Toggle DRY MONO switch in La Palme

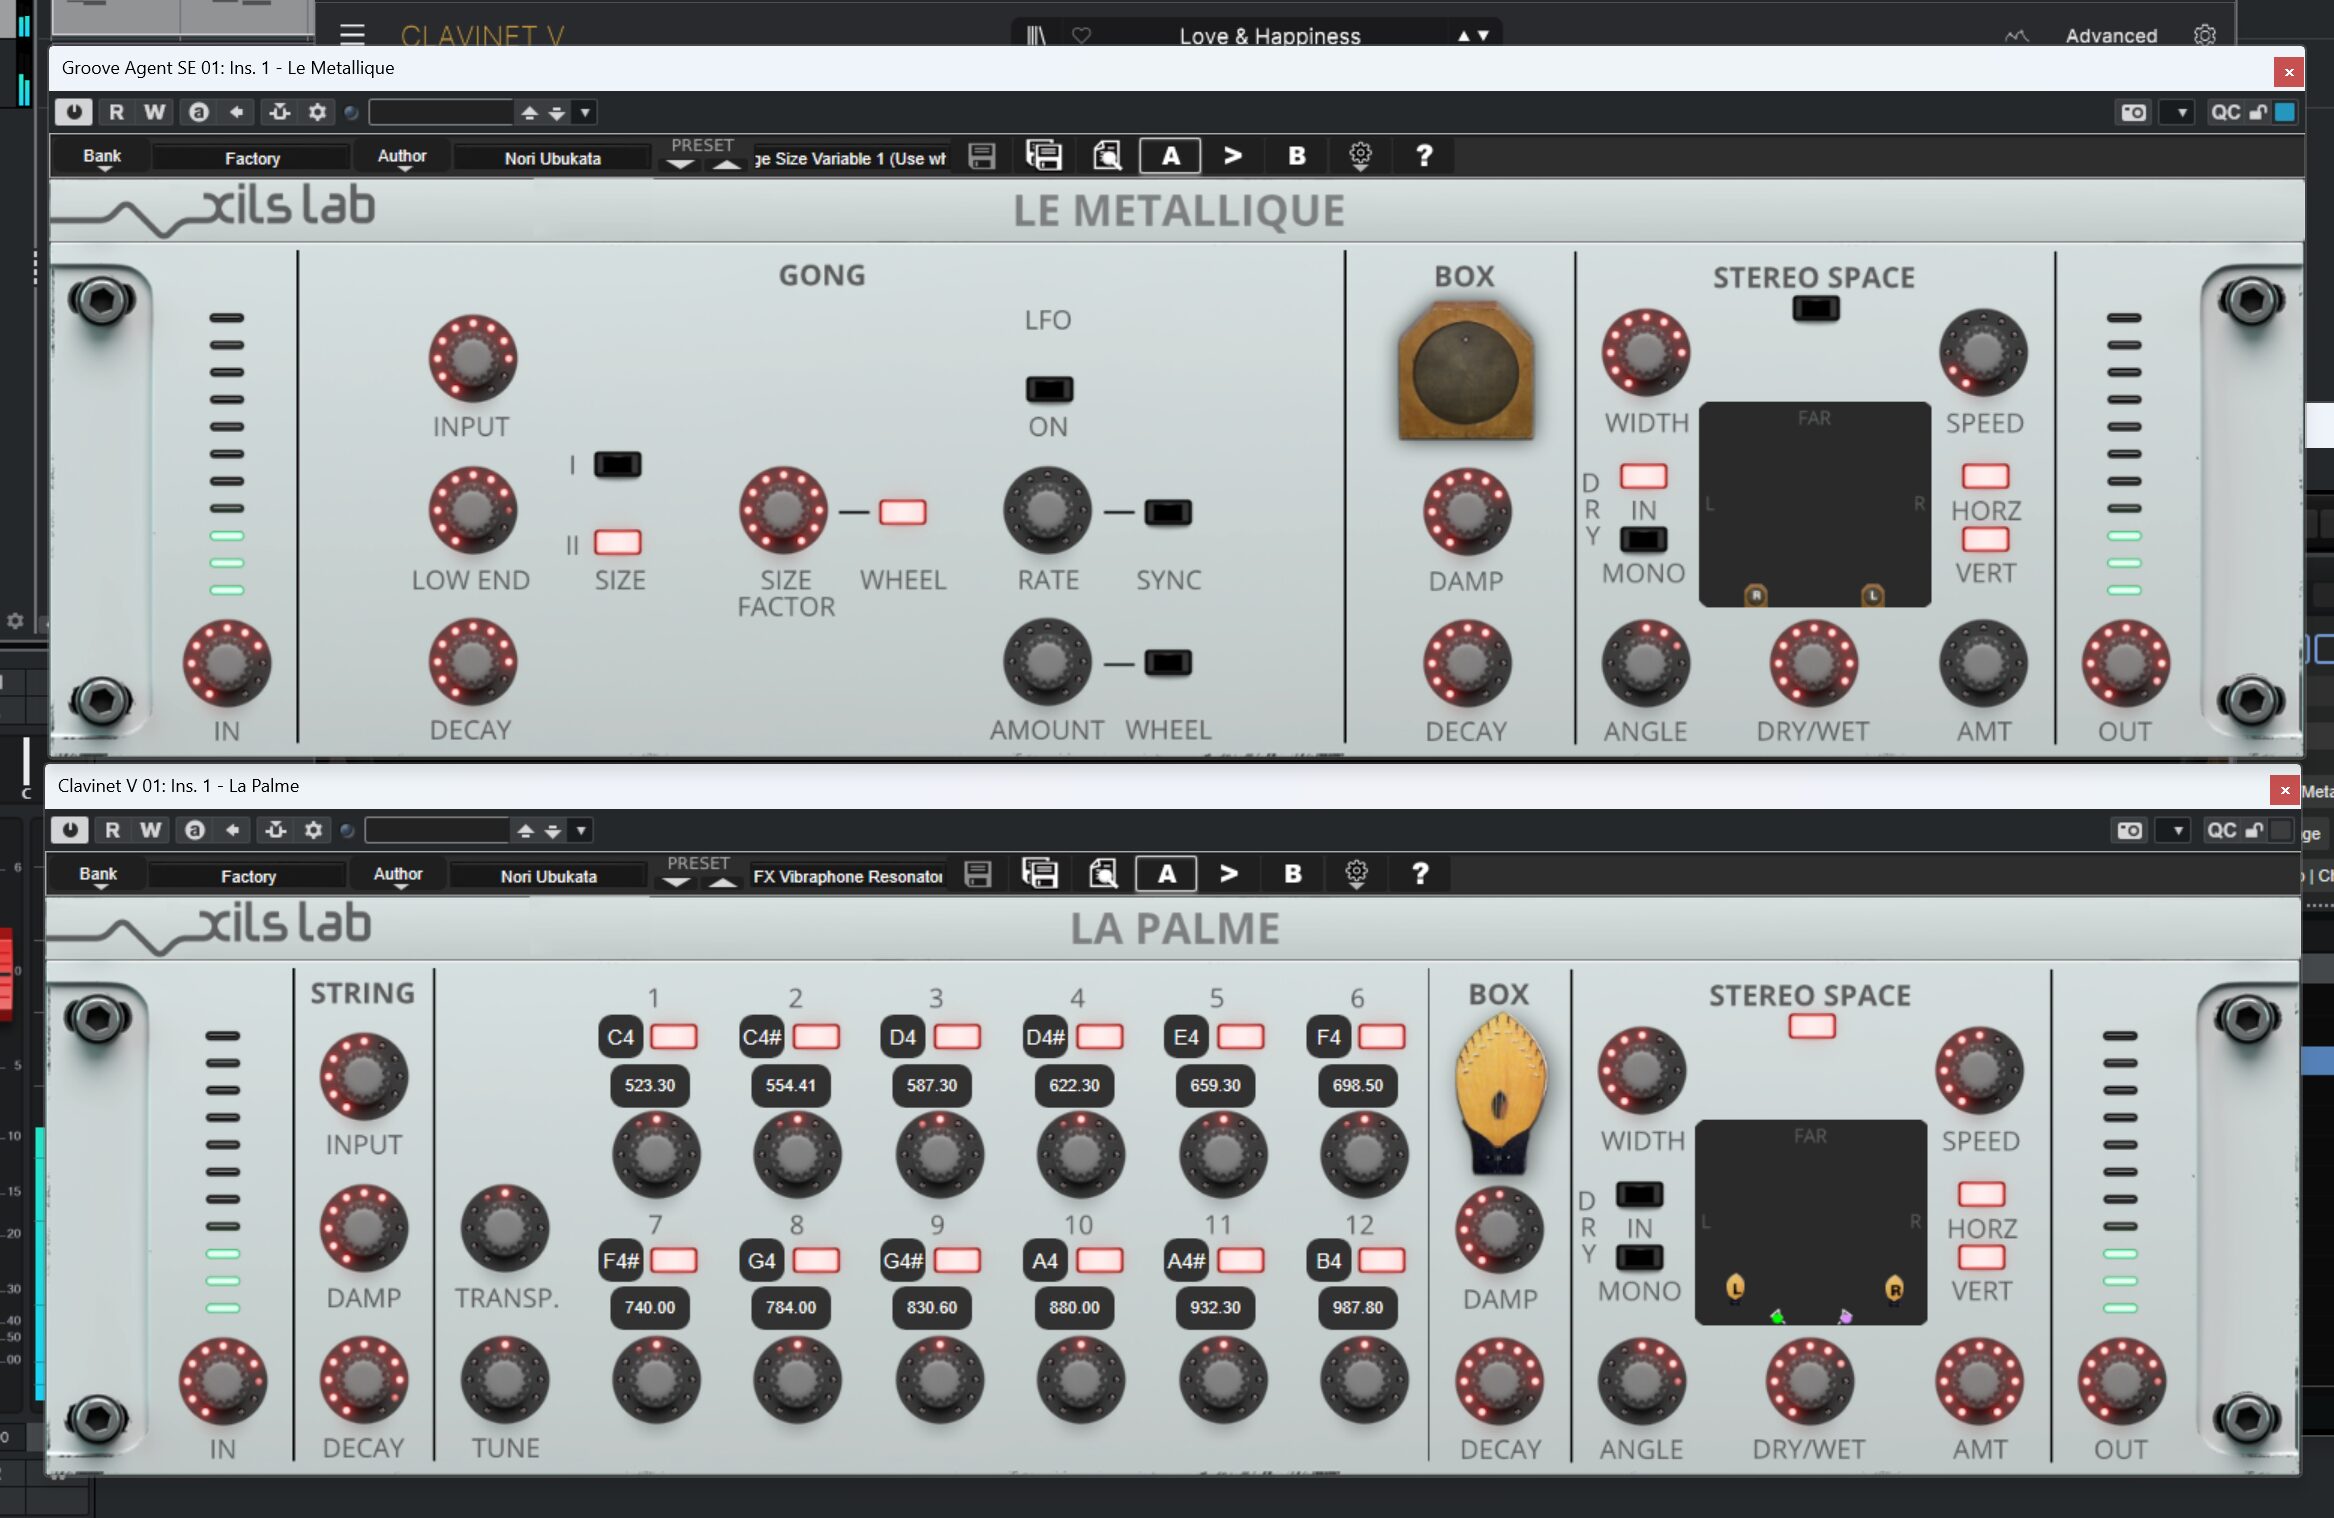[1639, 1257]
